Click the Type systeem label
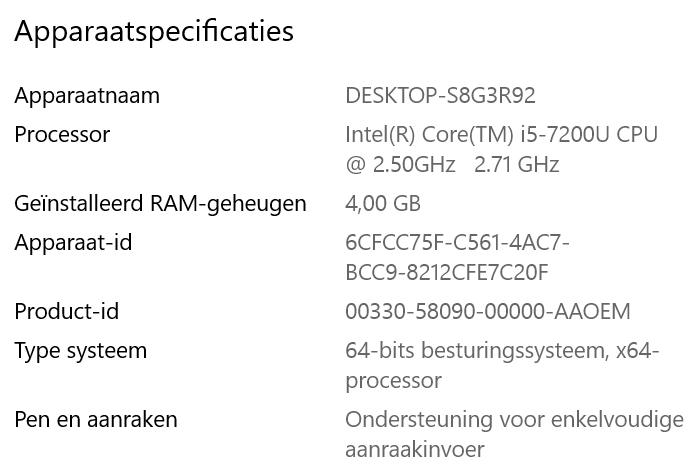This screenshot has width=698, height=472. pyautogui.click(x=80, y=351)
